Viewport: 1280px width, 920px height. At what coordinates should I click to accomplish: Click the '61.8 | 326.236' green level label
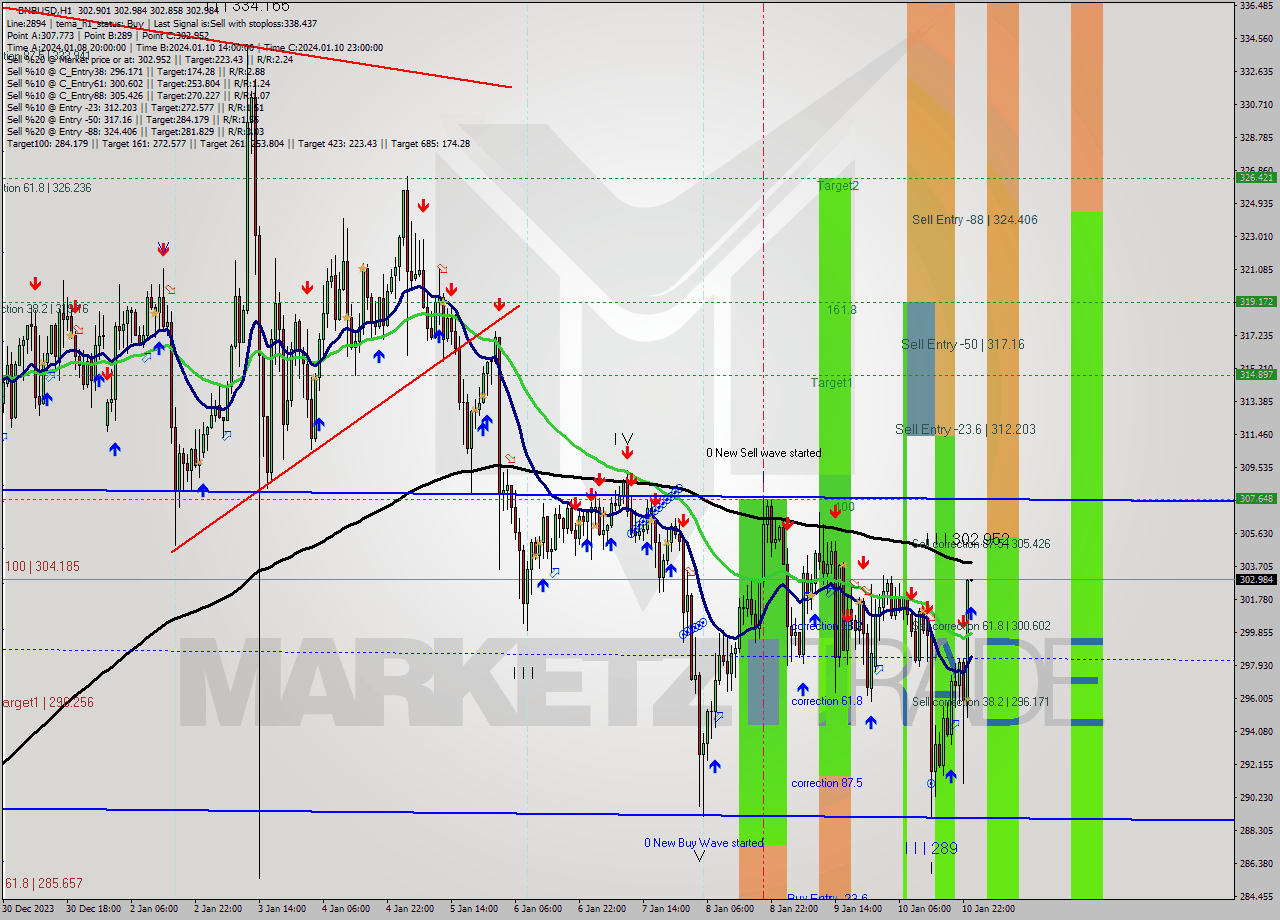[46, 187]
